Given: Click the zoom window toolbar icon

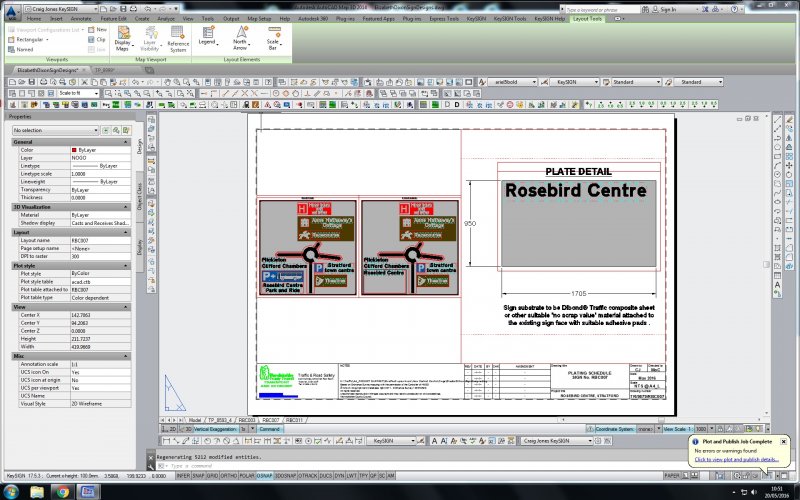Looking at the screenshot, I should [109, 93].
